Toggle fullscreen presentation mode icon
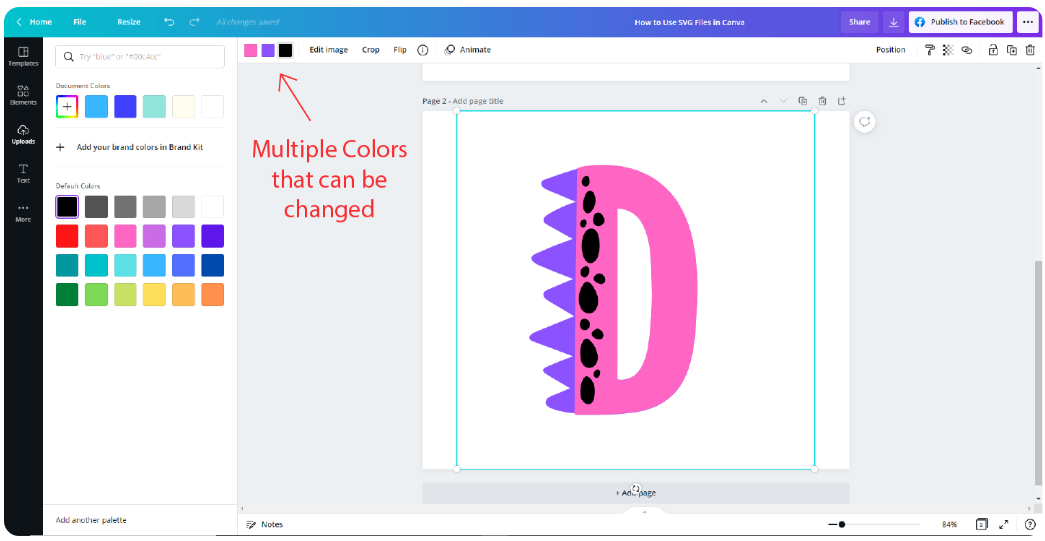This screenshot has width=1045, height=541. tap(1003, 524)
